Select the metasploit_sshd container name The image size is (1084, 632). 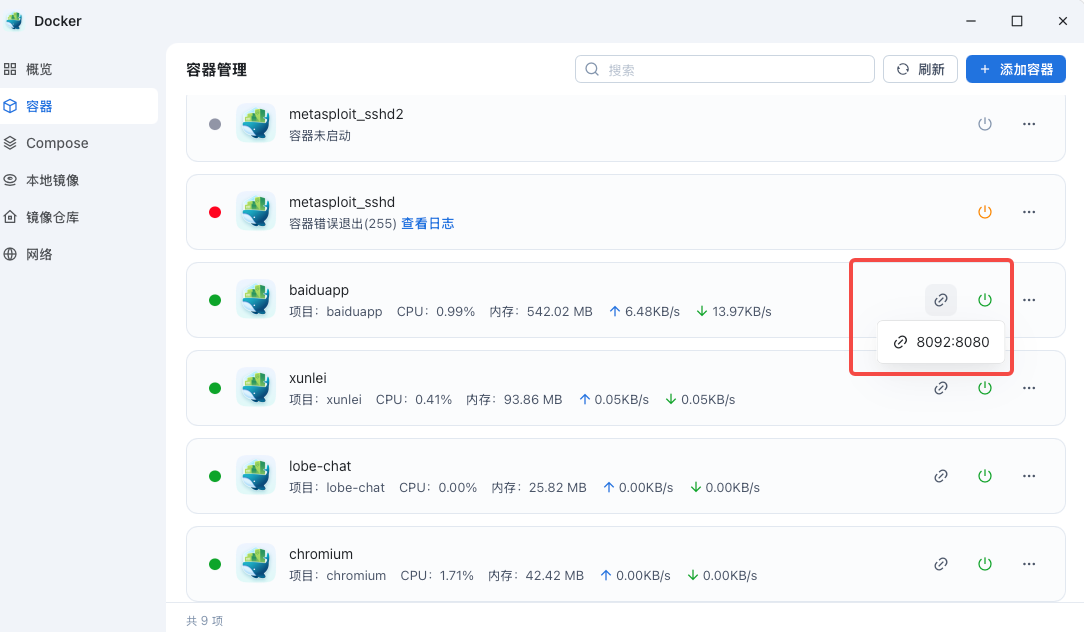pos(342,202)
